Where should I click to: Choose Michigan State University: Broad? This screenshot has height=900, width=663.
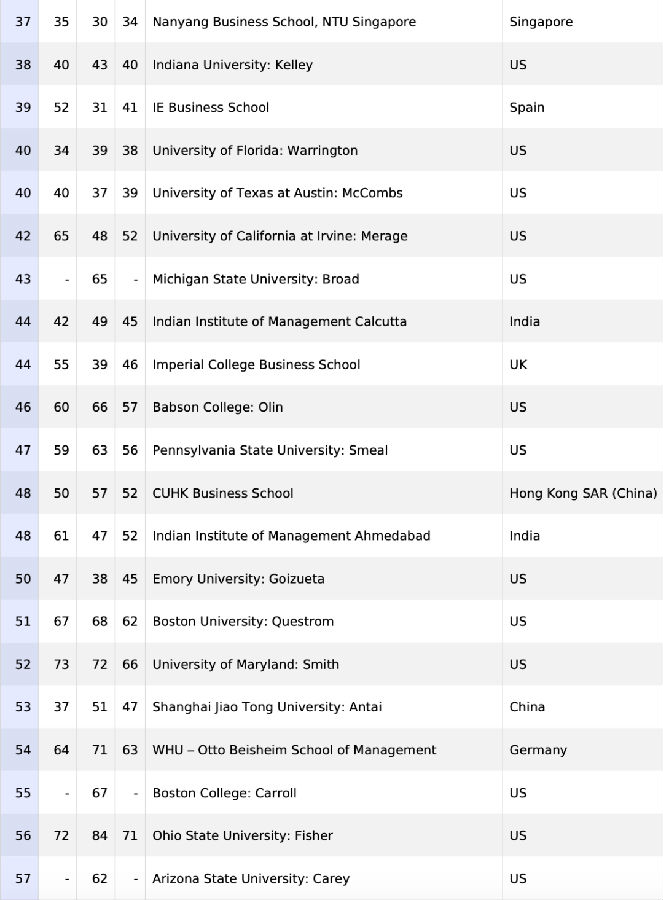click(x=255, y=279)
